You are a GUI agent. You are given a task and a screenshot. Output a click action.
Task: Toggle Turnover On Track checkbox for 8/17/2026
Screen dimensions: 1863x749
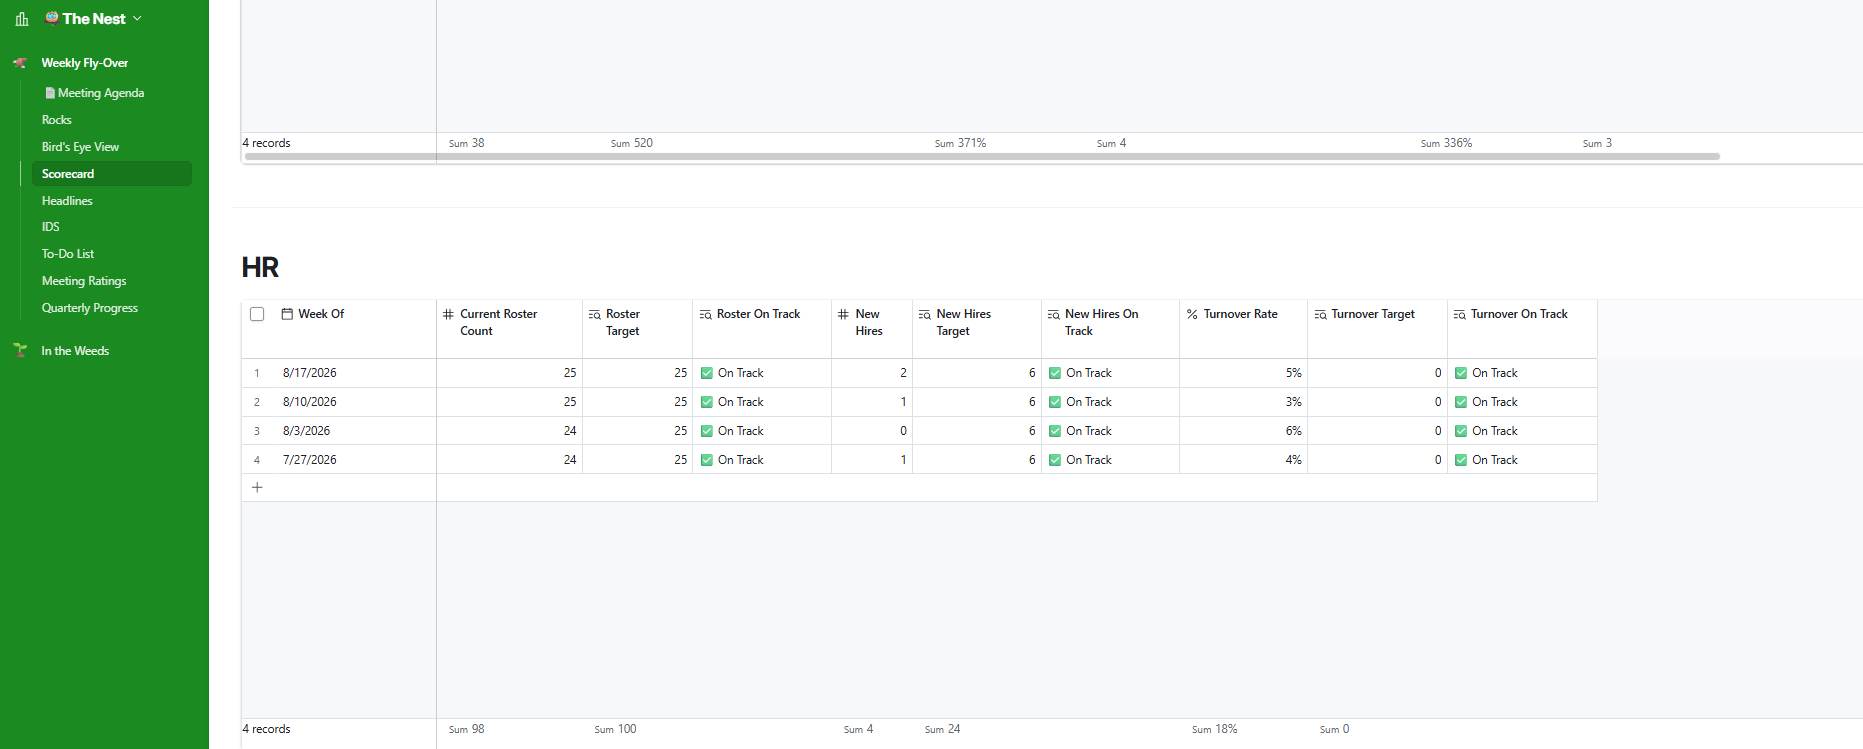(1461, 373)
